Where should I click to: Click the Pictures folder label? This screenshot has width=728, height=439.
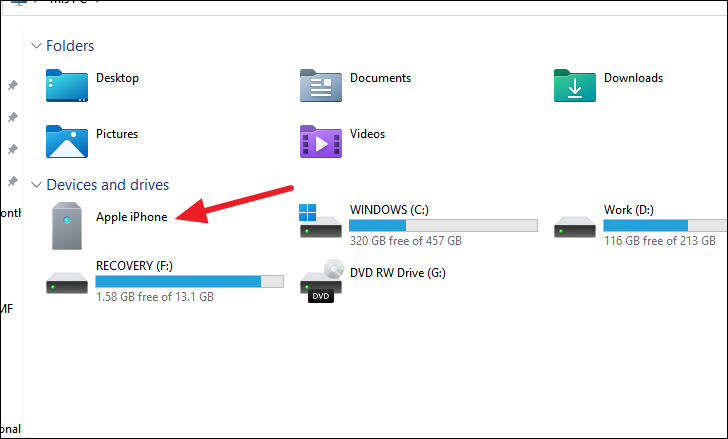(x=117, y=134)
